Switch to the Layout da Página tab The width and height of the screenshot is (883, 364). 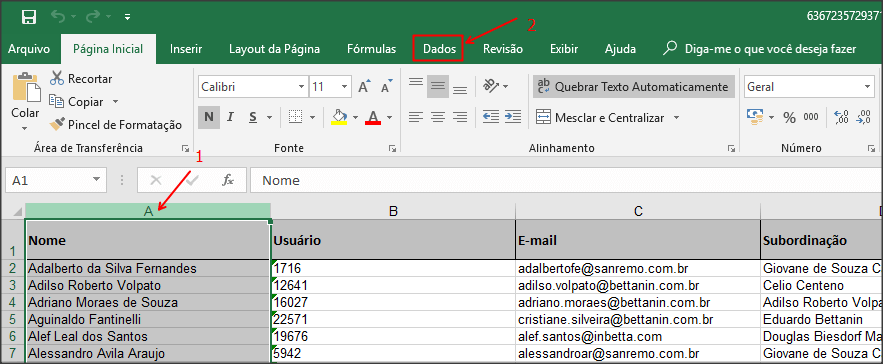coord(274,49)
